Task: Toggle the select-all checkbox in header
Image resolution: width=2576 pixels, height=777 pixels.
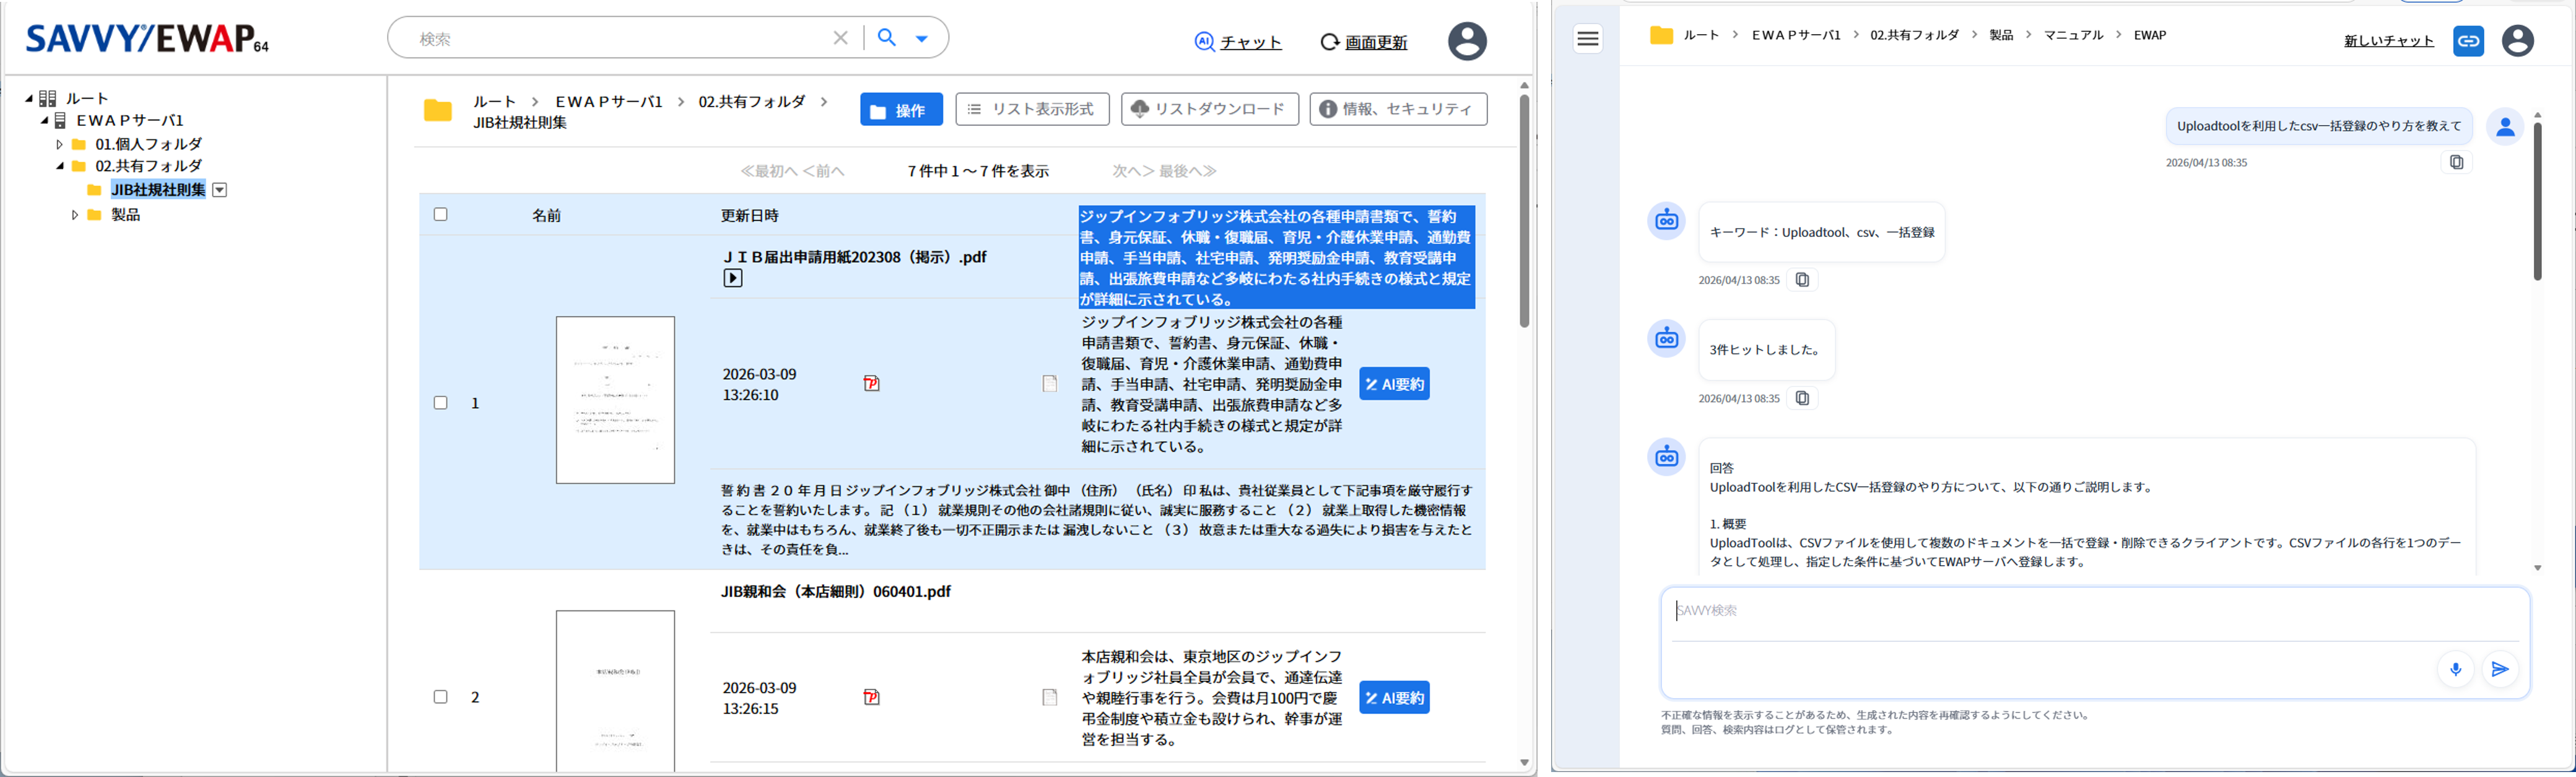Action: 440,214
